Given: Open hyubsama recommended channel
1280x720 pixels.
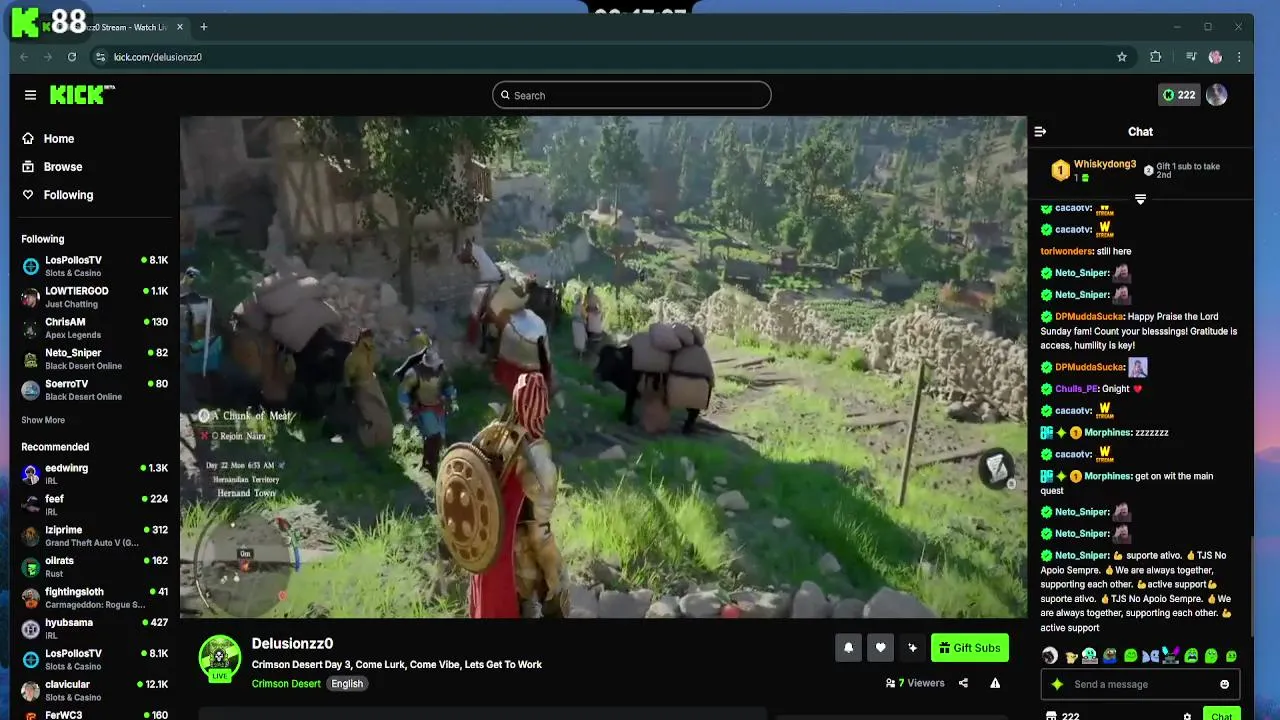Looking at the screenshot, I should [95, 628].
